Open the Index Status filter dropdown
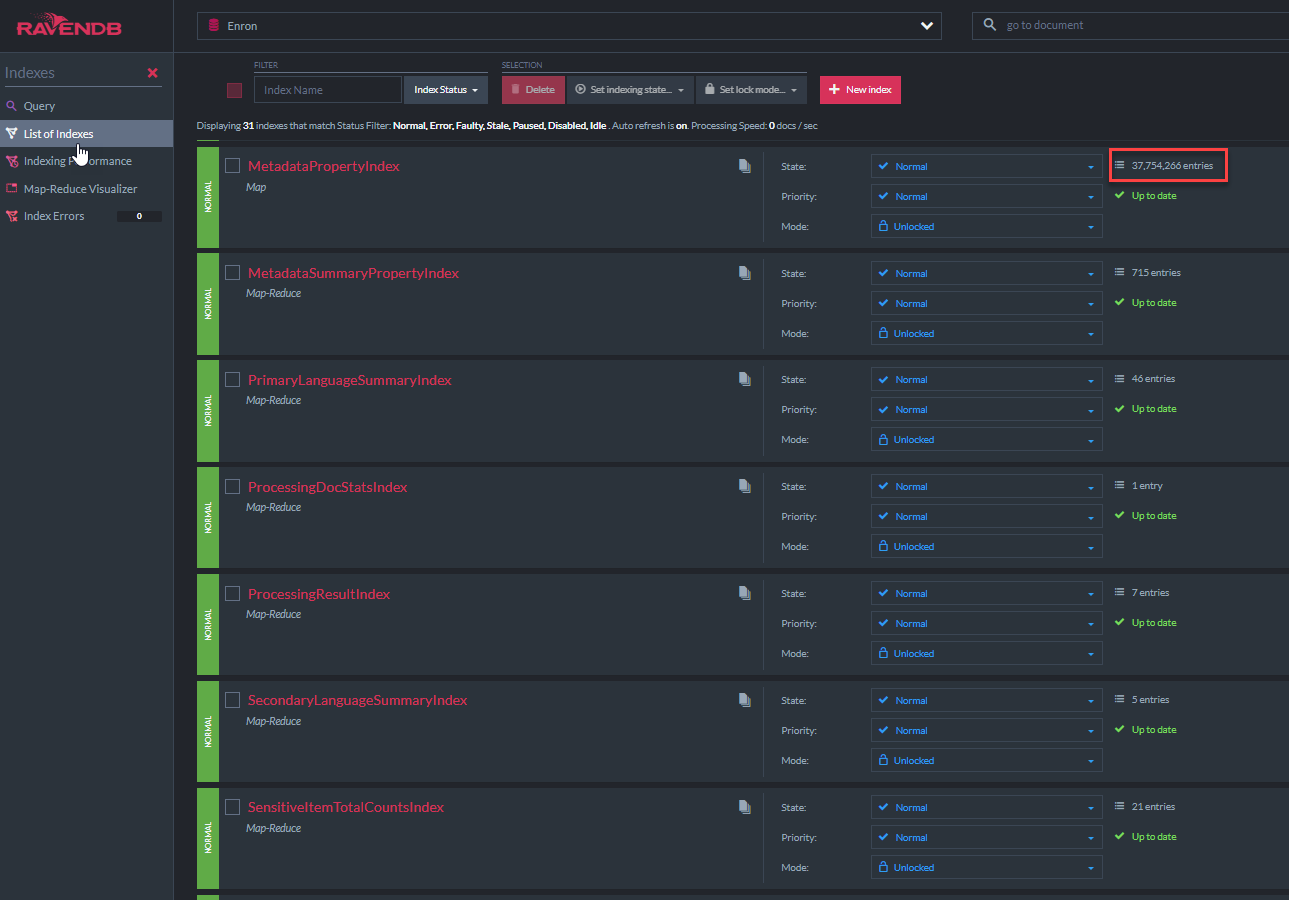This screenshot has width=1289, height=900. (446, 90)
